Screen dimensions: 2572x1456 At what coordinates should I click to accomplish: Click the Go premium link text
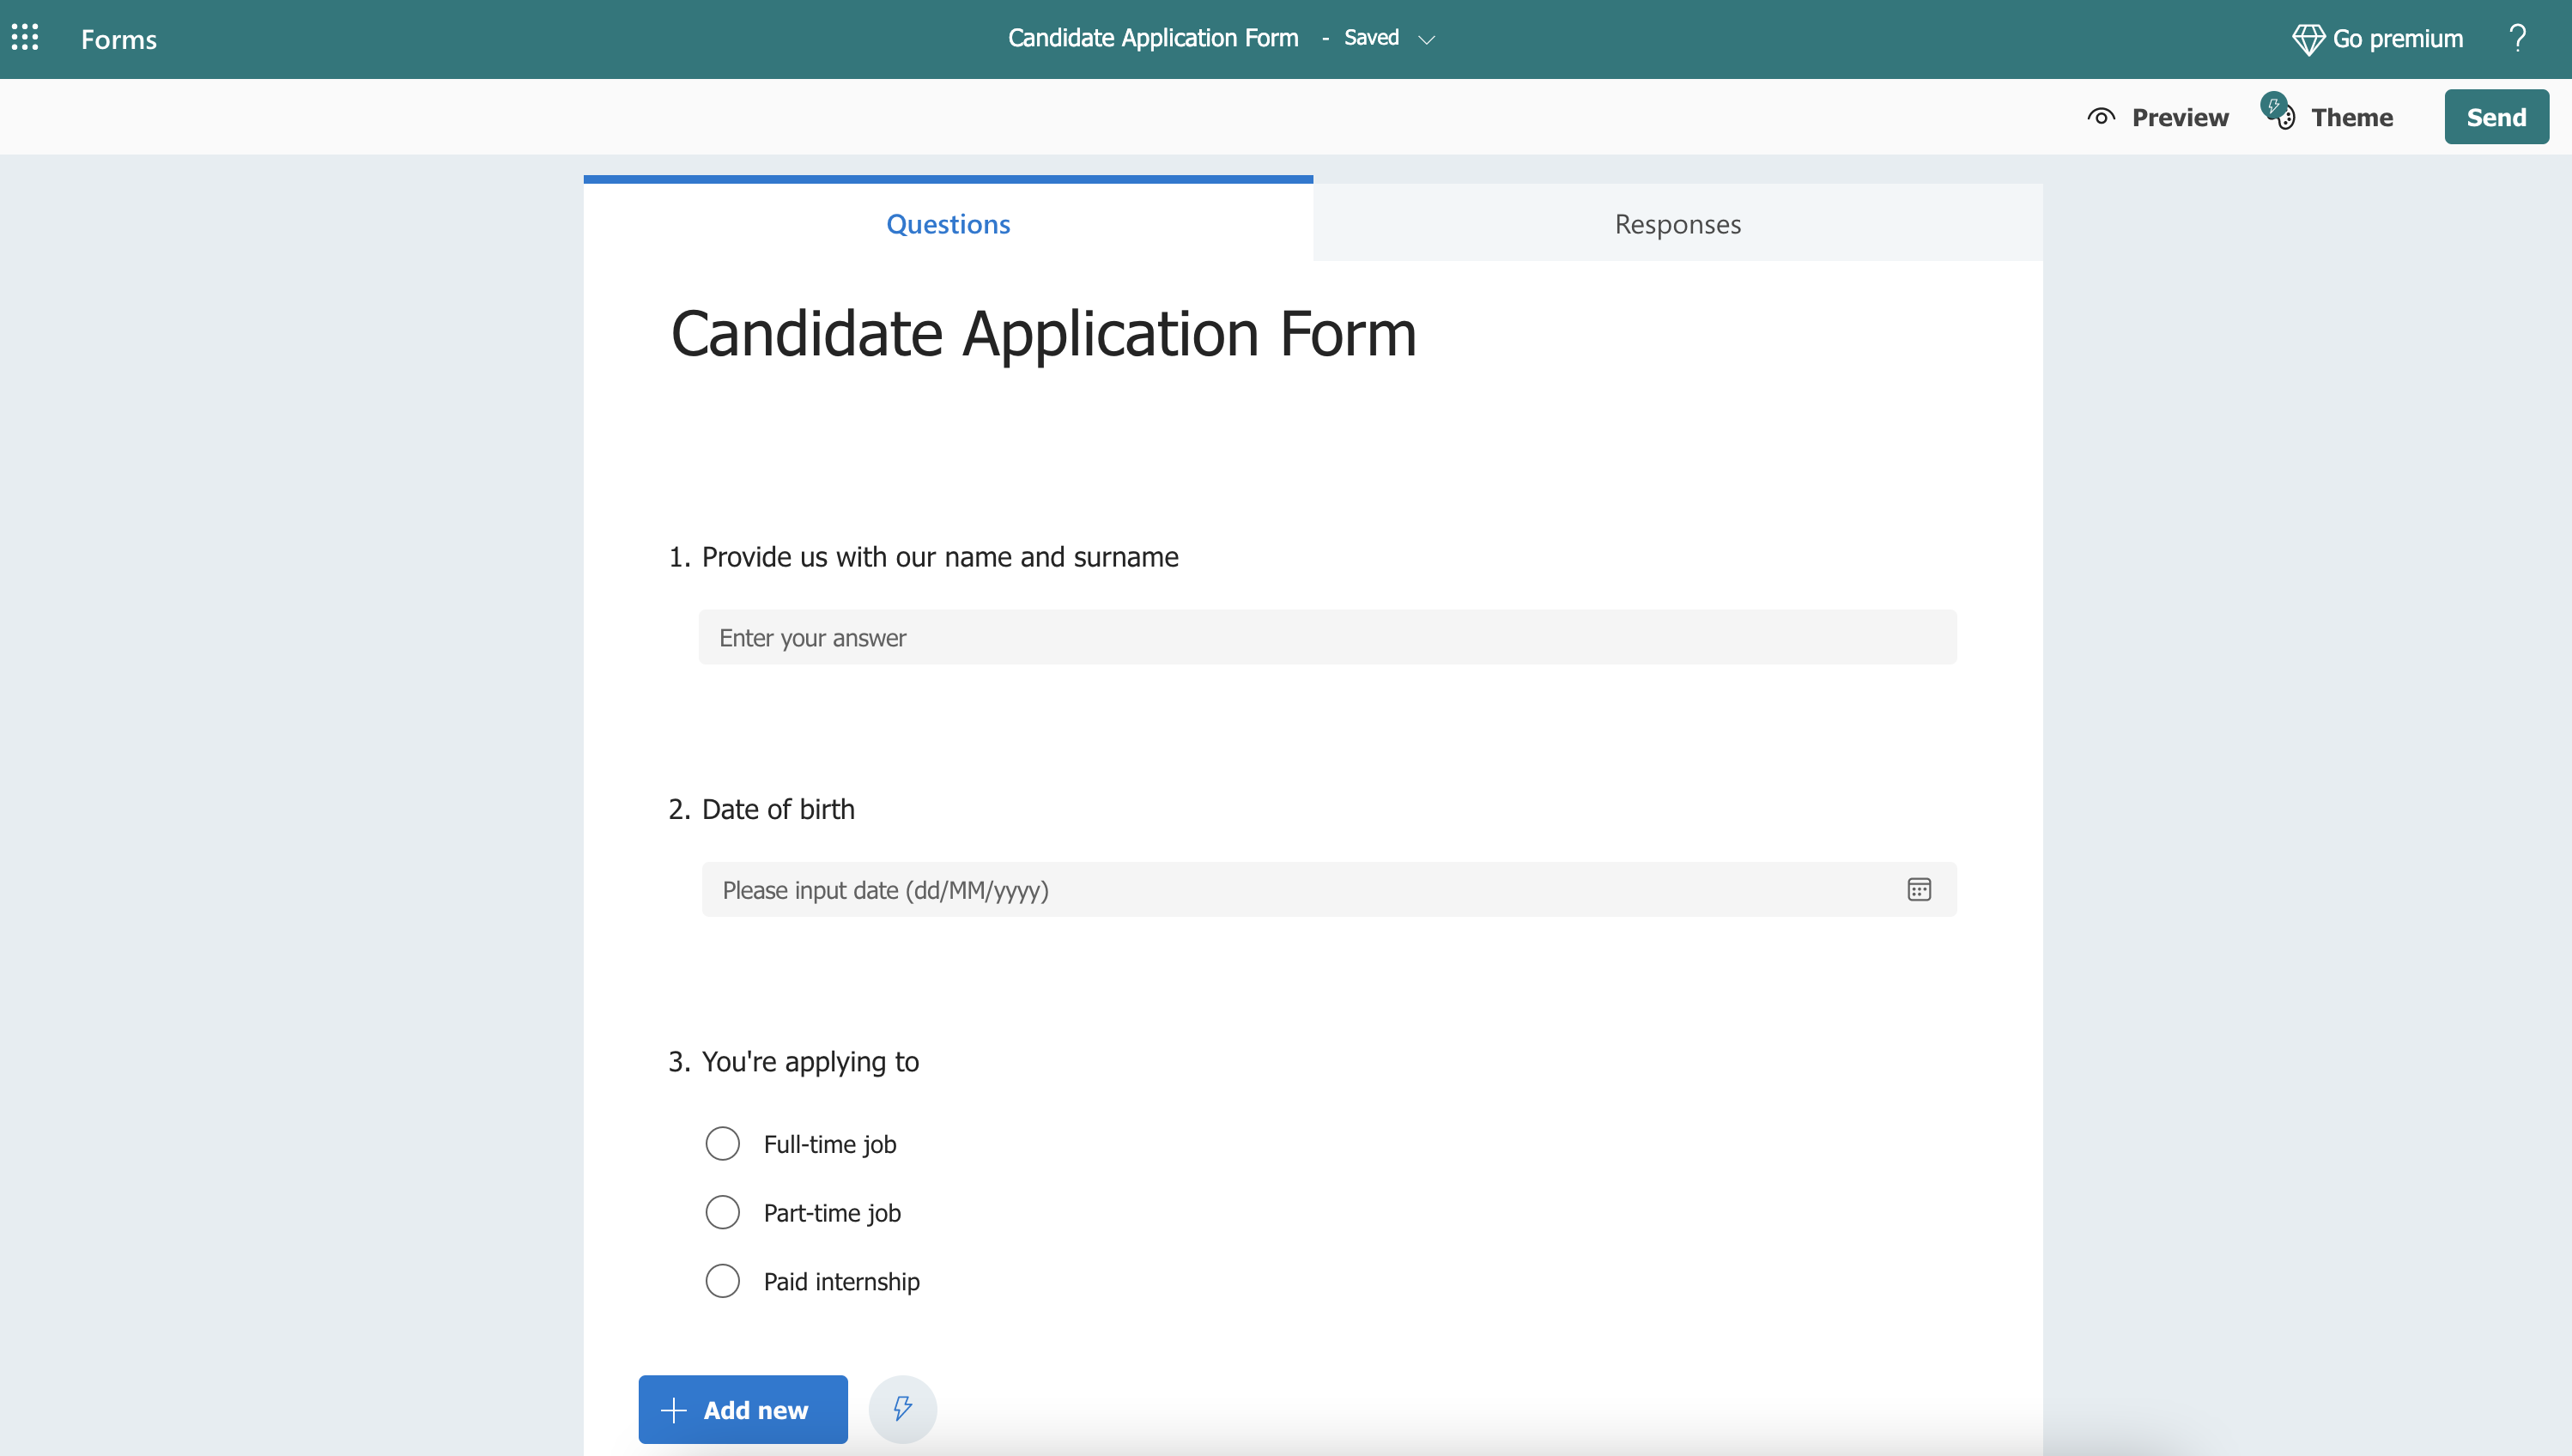tap(2397, 39)
